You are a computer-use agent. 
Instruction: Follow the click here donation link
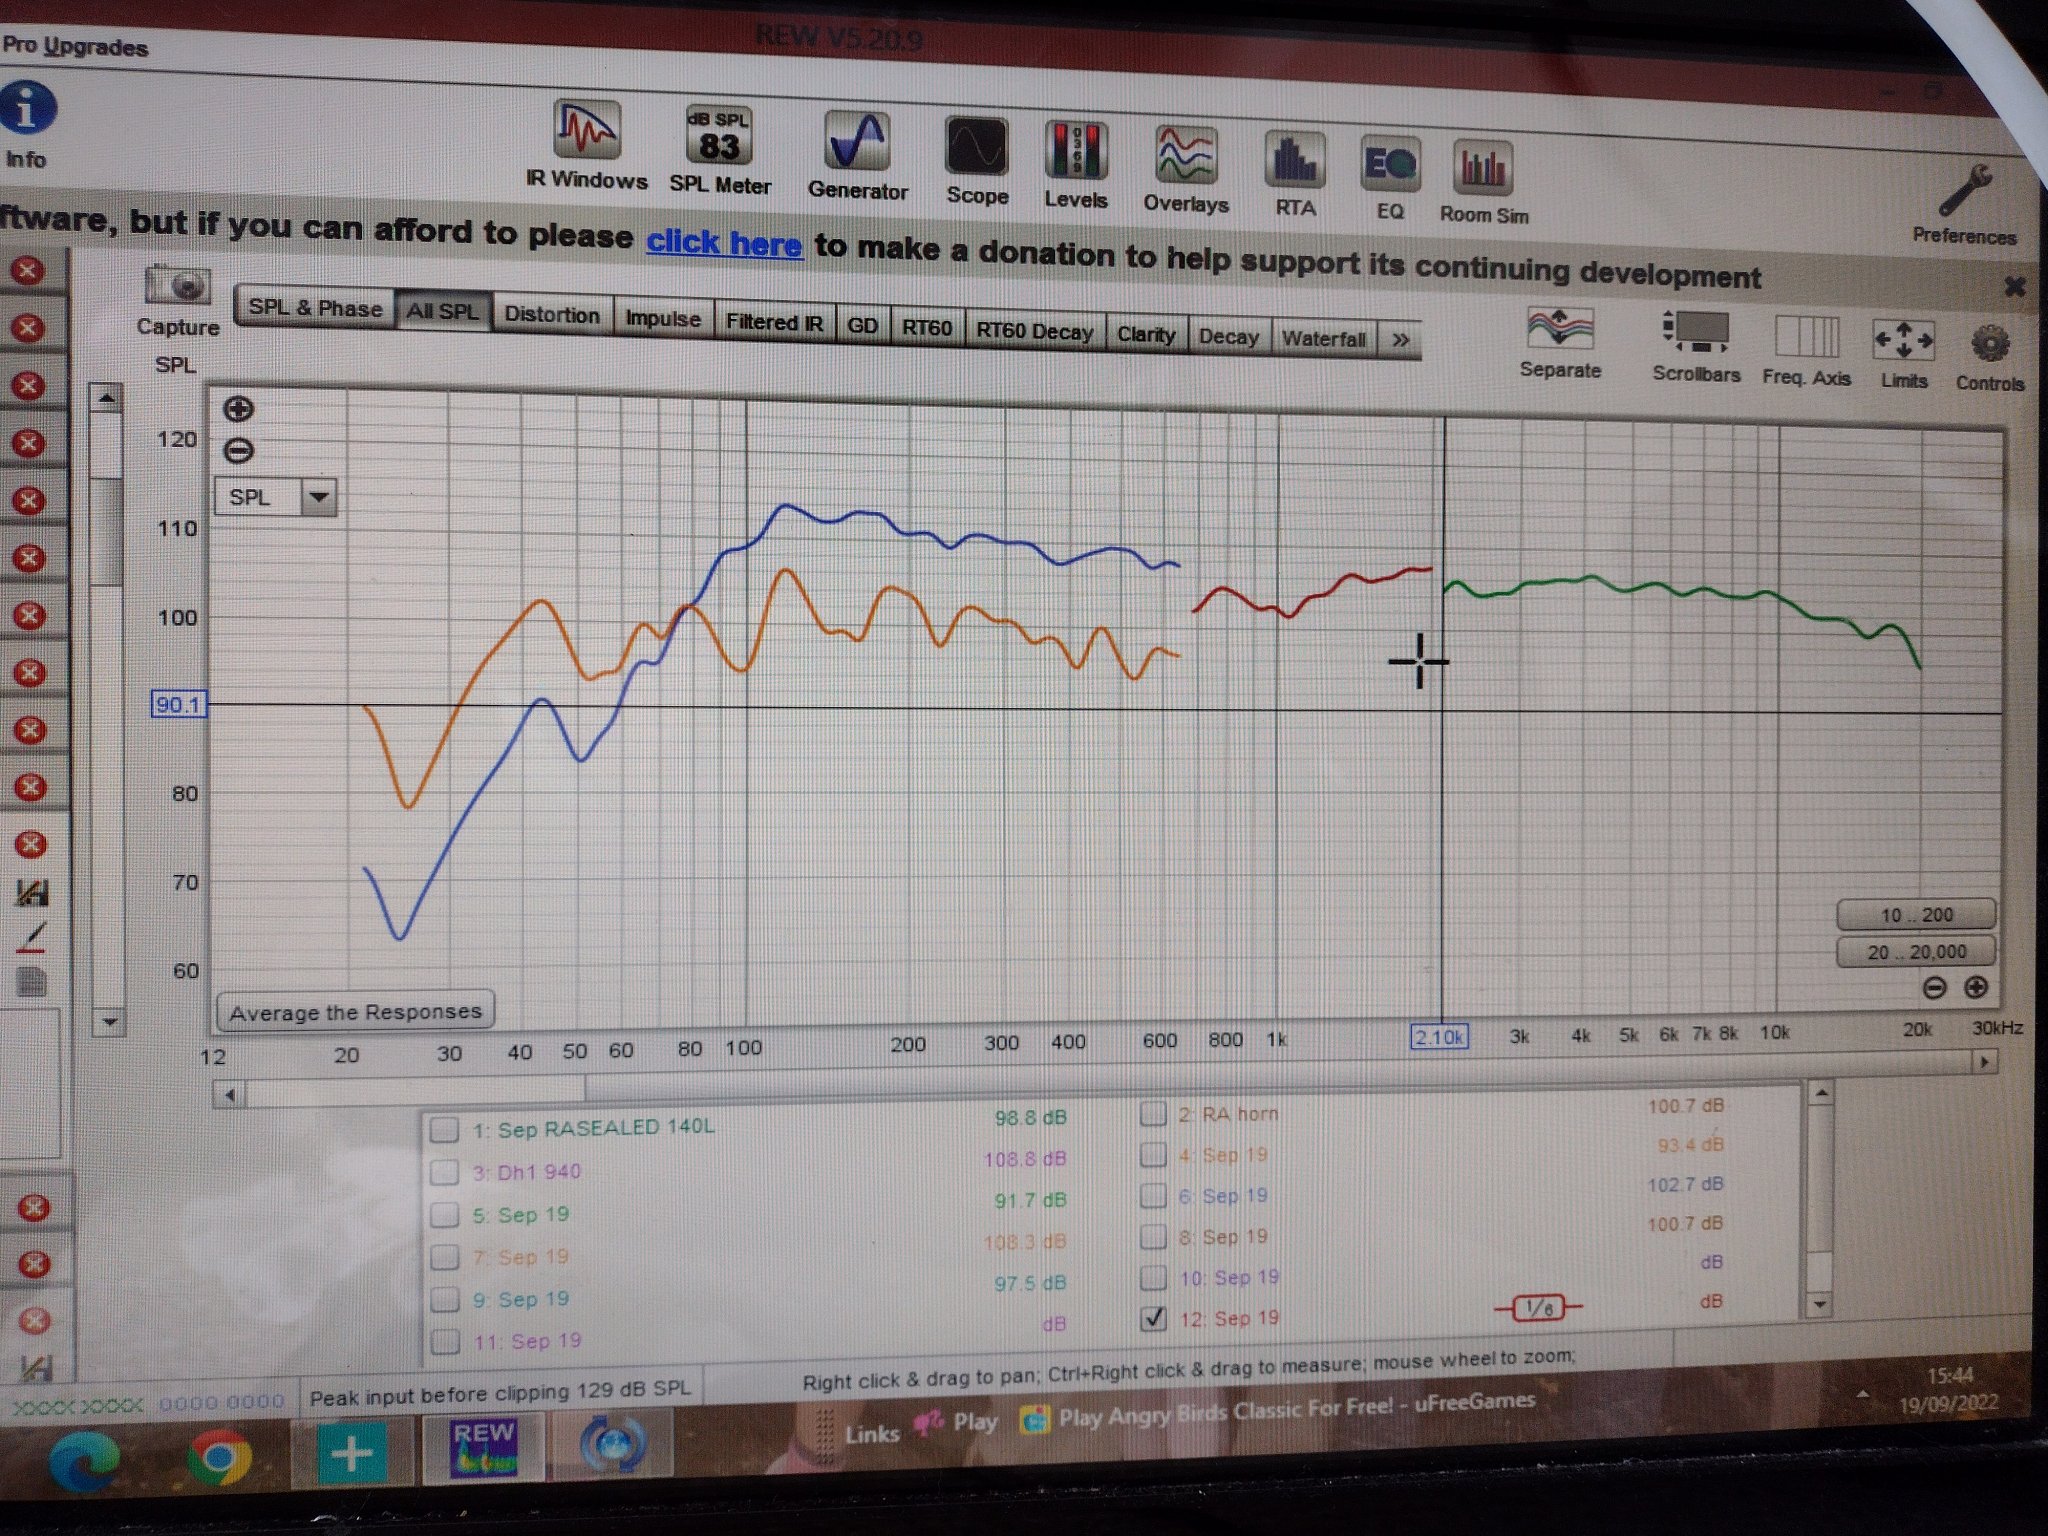(x=724, y=242)
